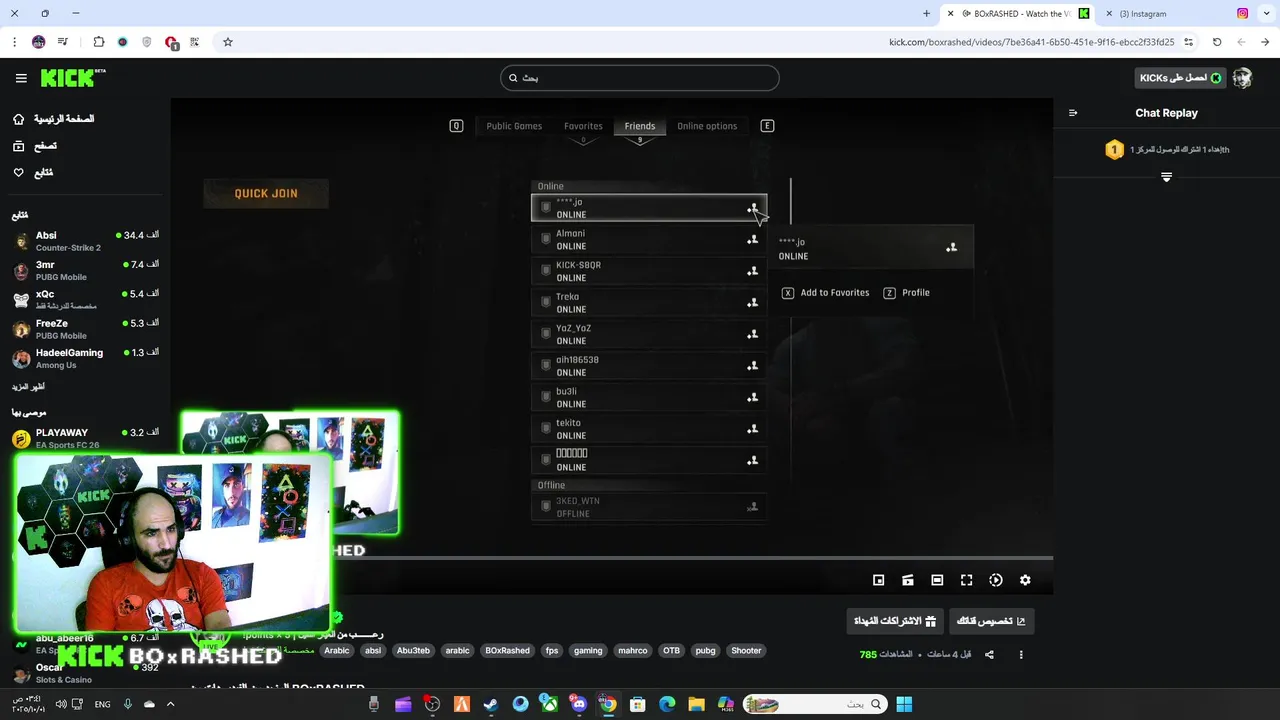Select friend tekito in the list
This screenshot has width=1280, height=720.
(x=649, y=429)
